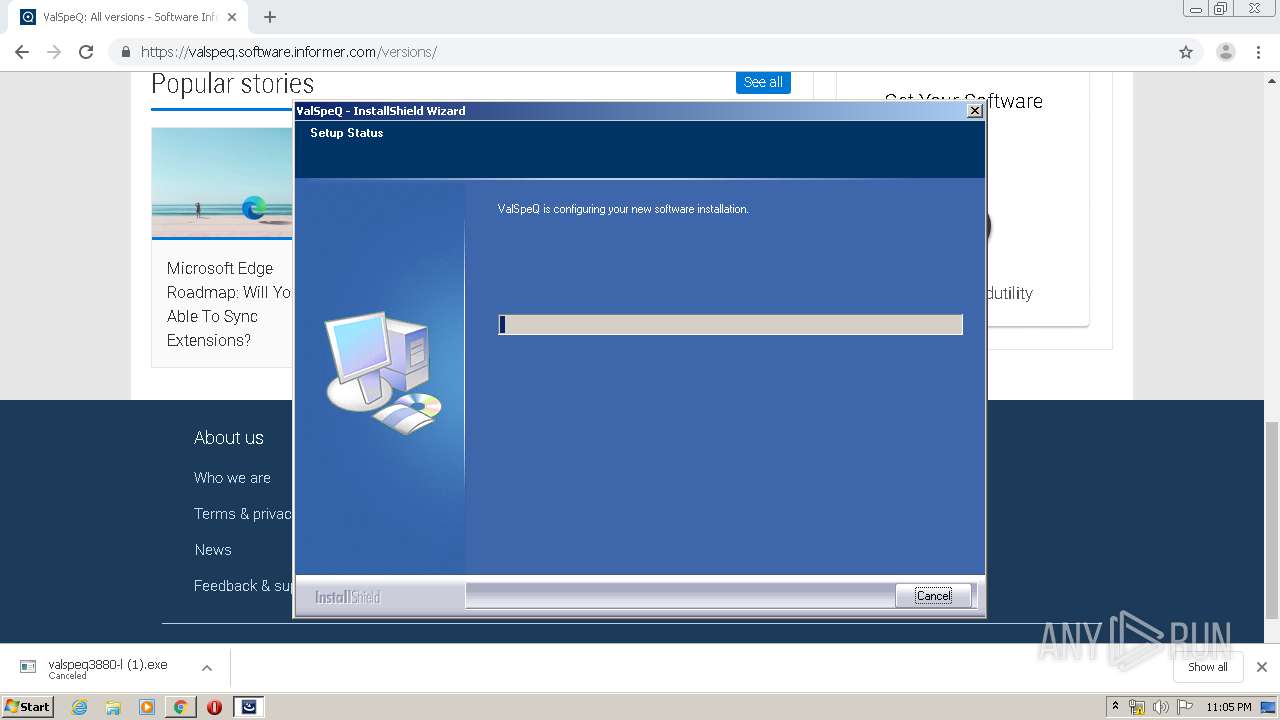
Task: Click the setup progress bar
Action: click(730, 324)
